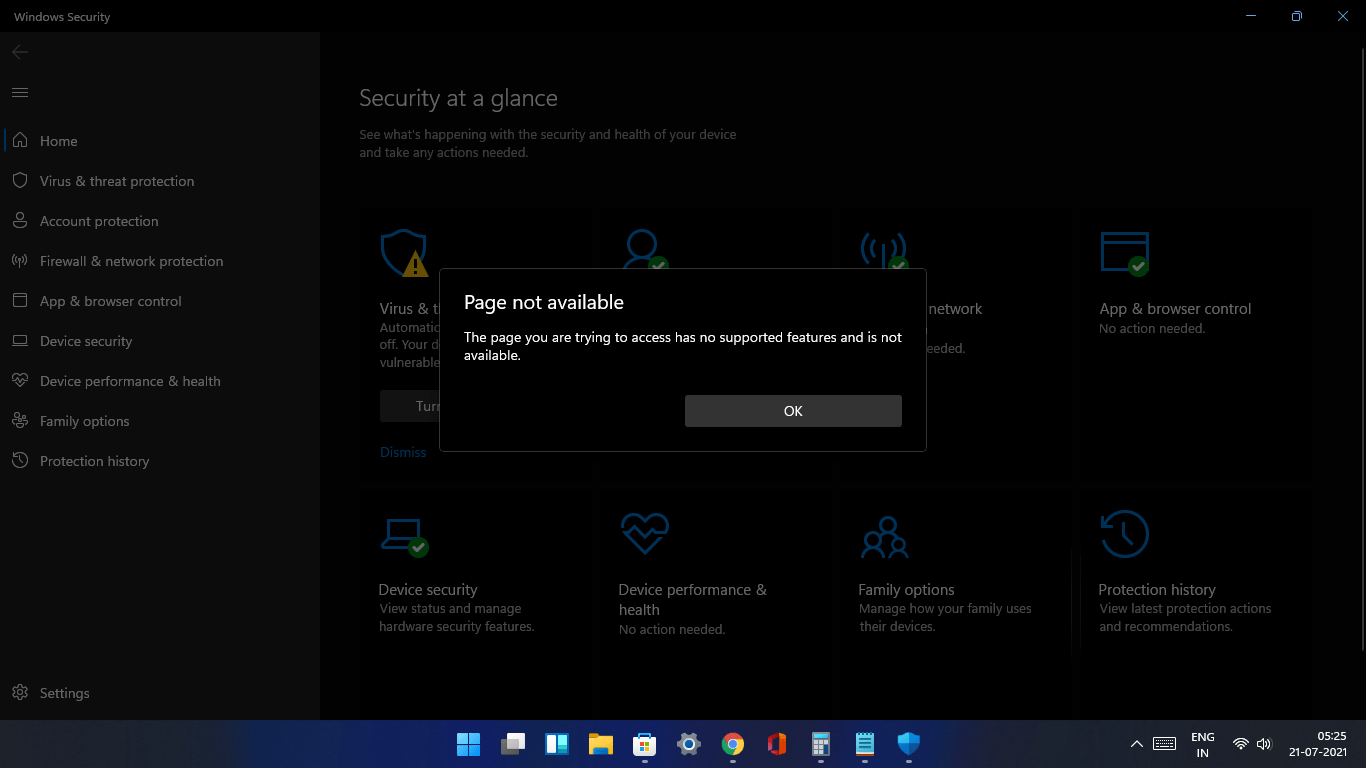Launch Windows Security shield from taskbar

point(908,744)
